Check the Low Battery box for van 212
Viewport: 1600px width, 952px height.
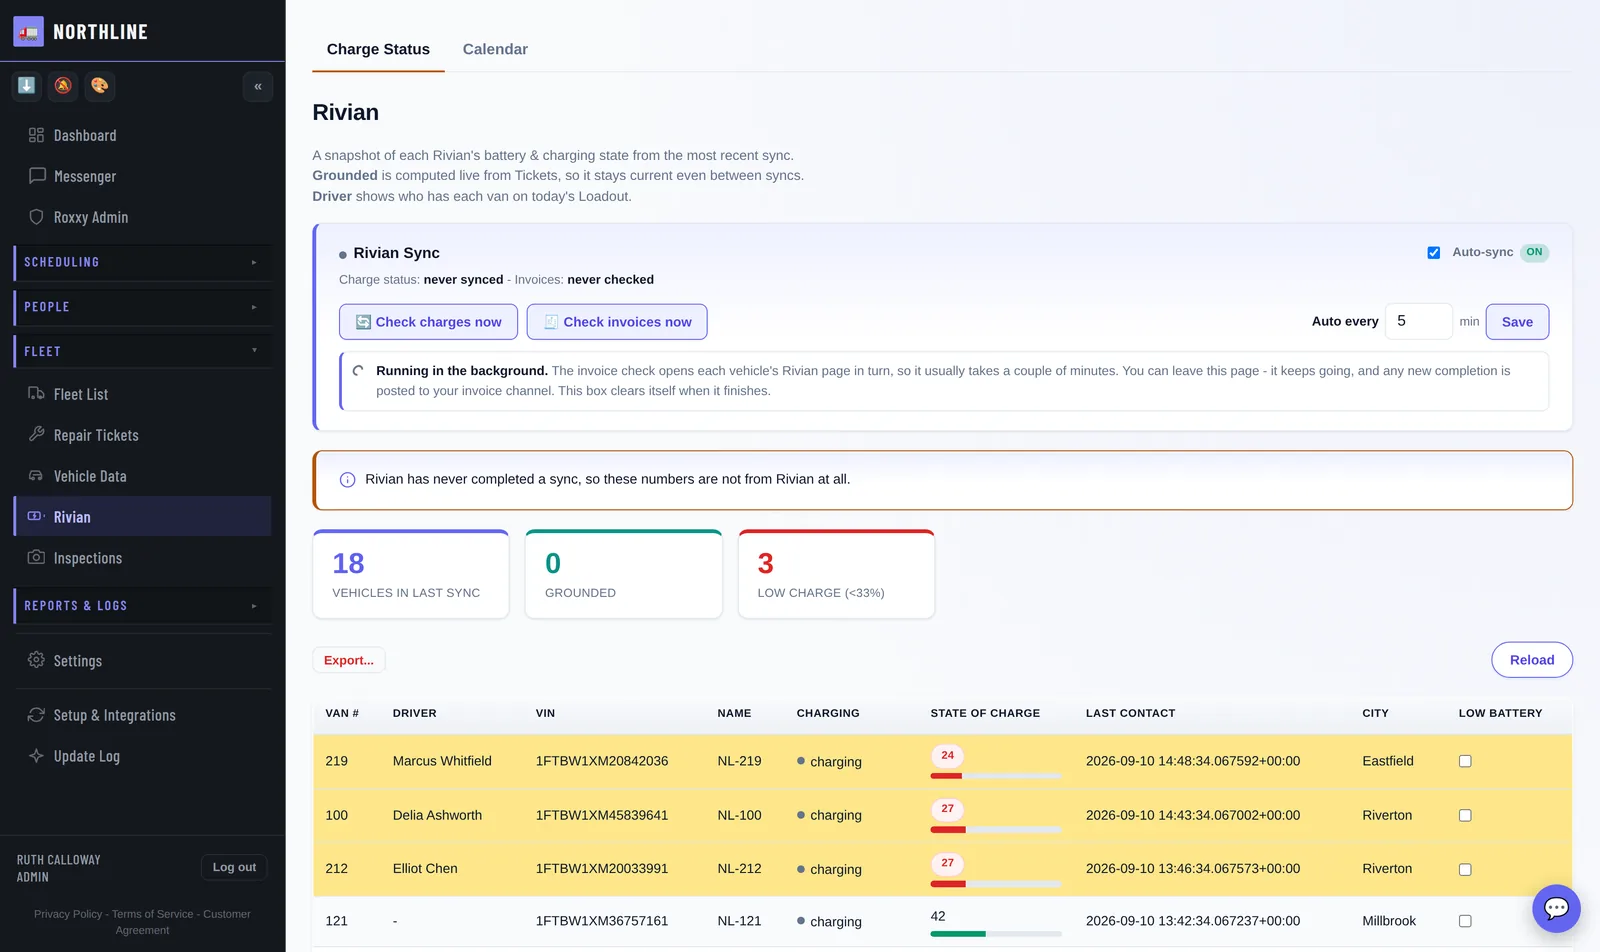click(1465, 869)
